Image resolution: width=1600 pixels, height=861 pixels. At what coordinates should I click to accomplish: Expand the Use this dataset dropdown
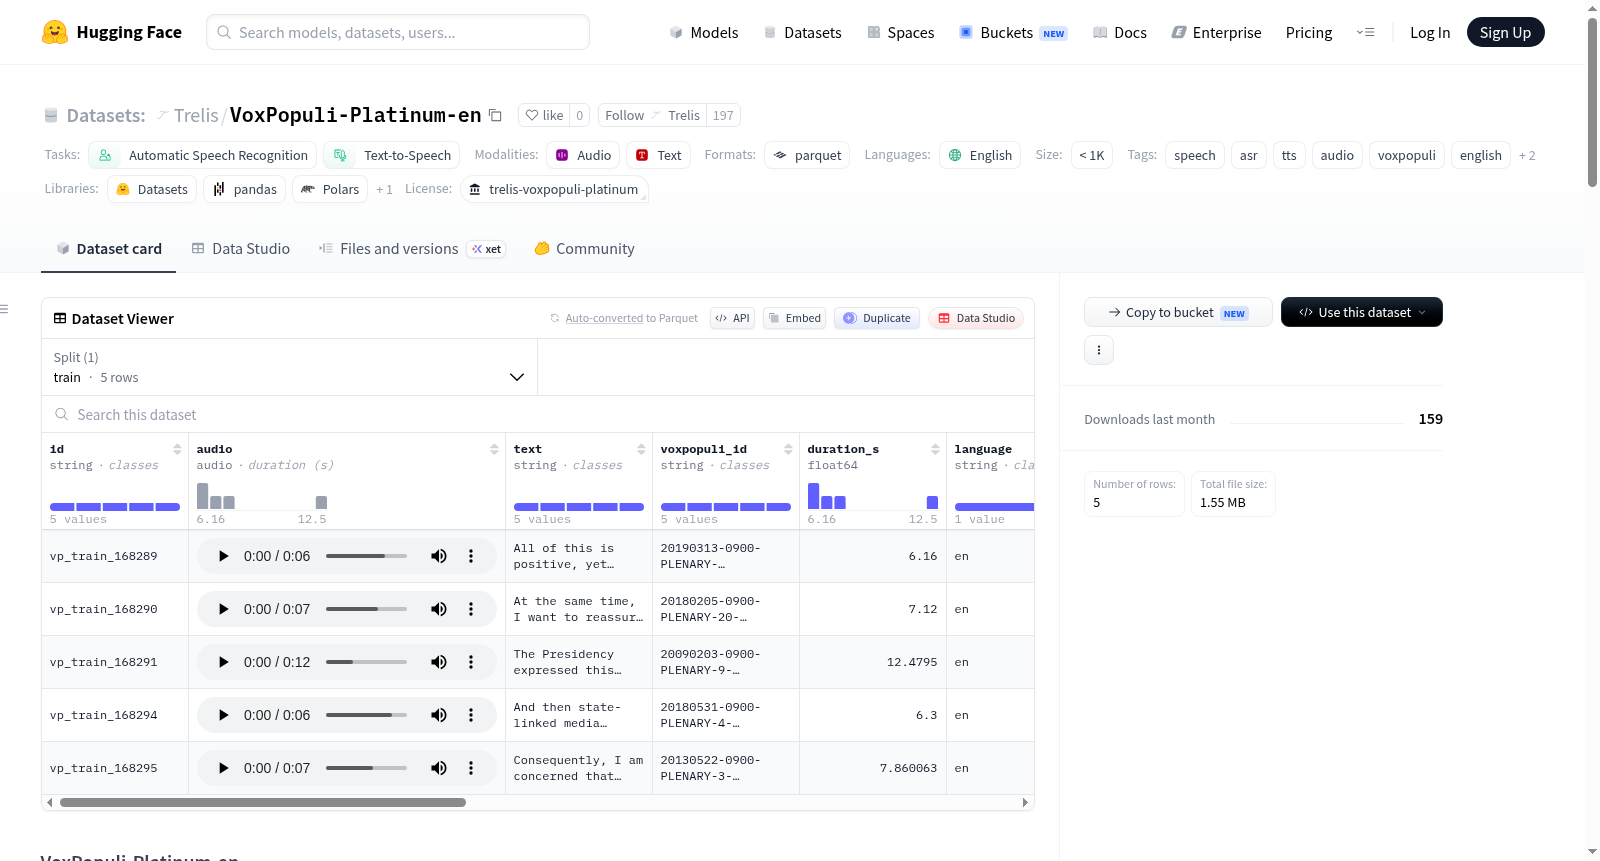point(1362,312)
